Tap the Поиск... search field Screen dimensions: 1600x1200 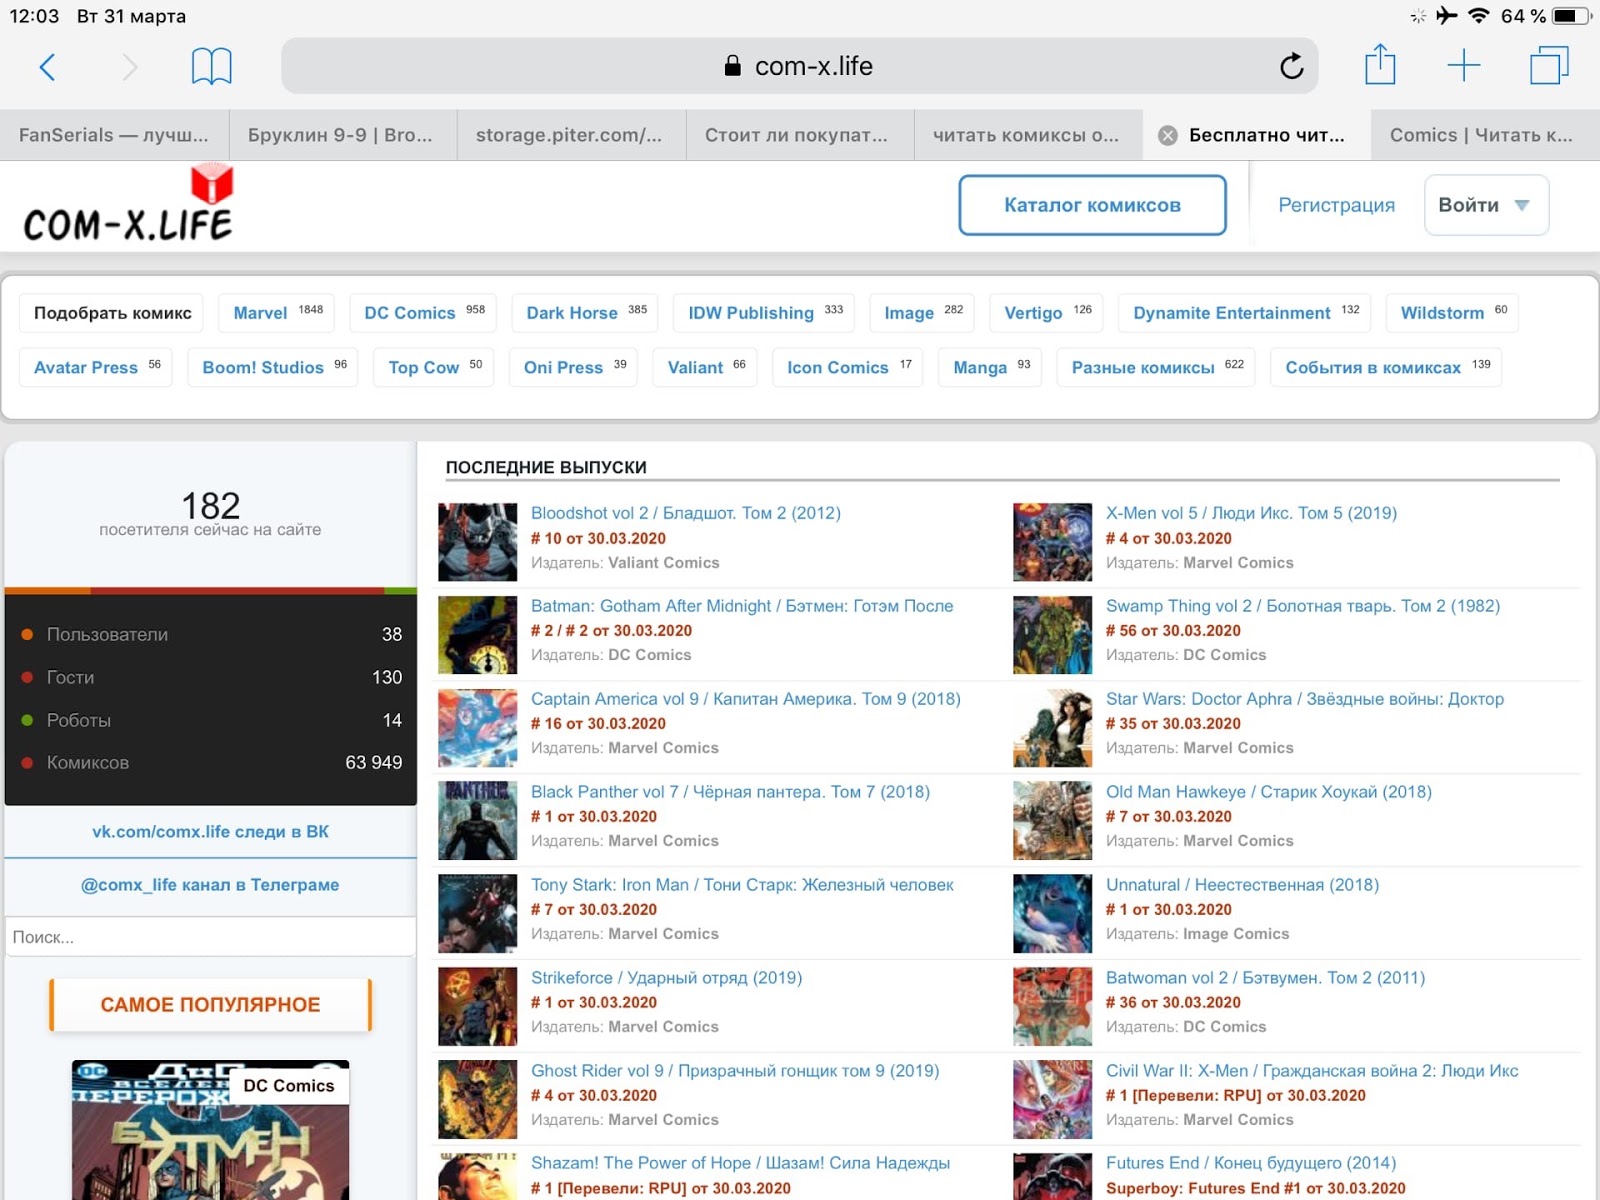pyautogui.click(x=210, y=937)
